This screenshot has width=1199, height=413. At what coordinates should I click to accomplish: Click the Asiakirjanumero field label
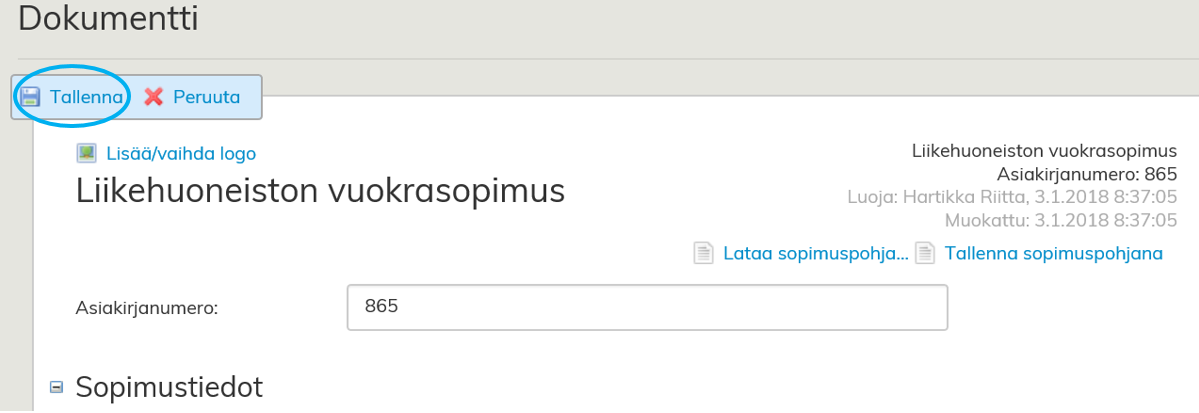[x=147, y=308]
